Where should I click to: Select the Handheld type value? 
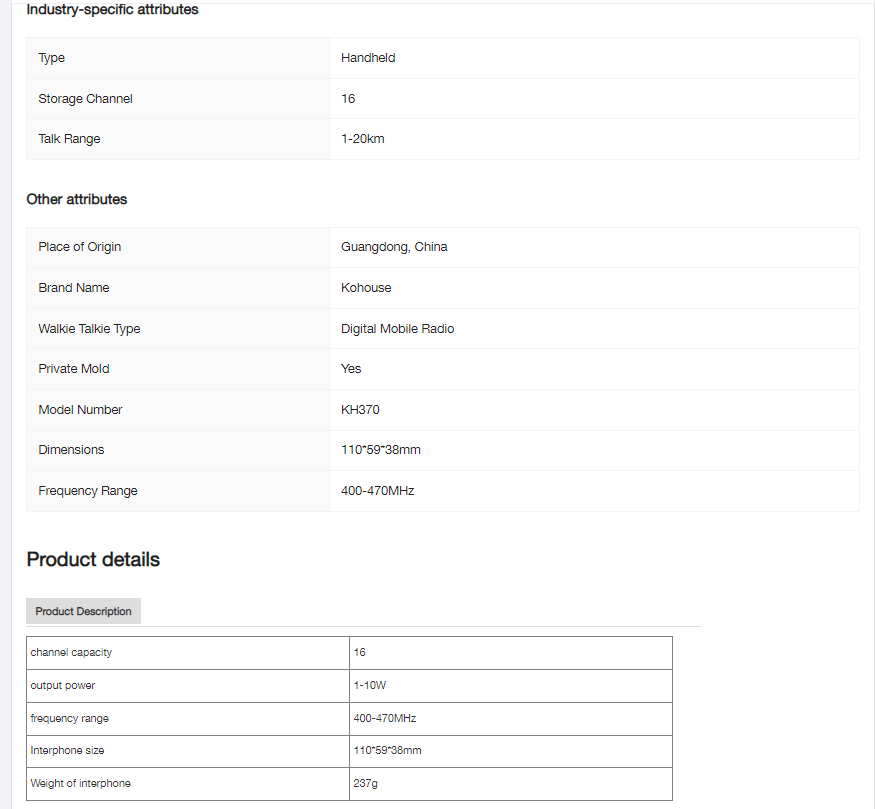pyautogui.click(x=368, y=58)
